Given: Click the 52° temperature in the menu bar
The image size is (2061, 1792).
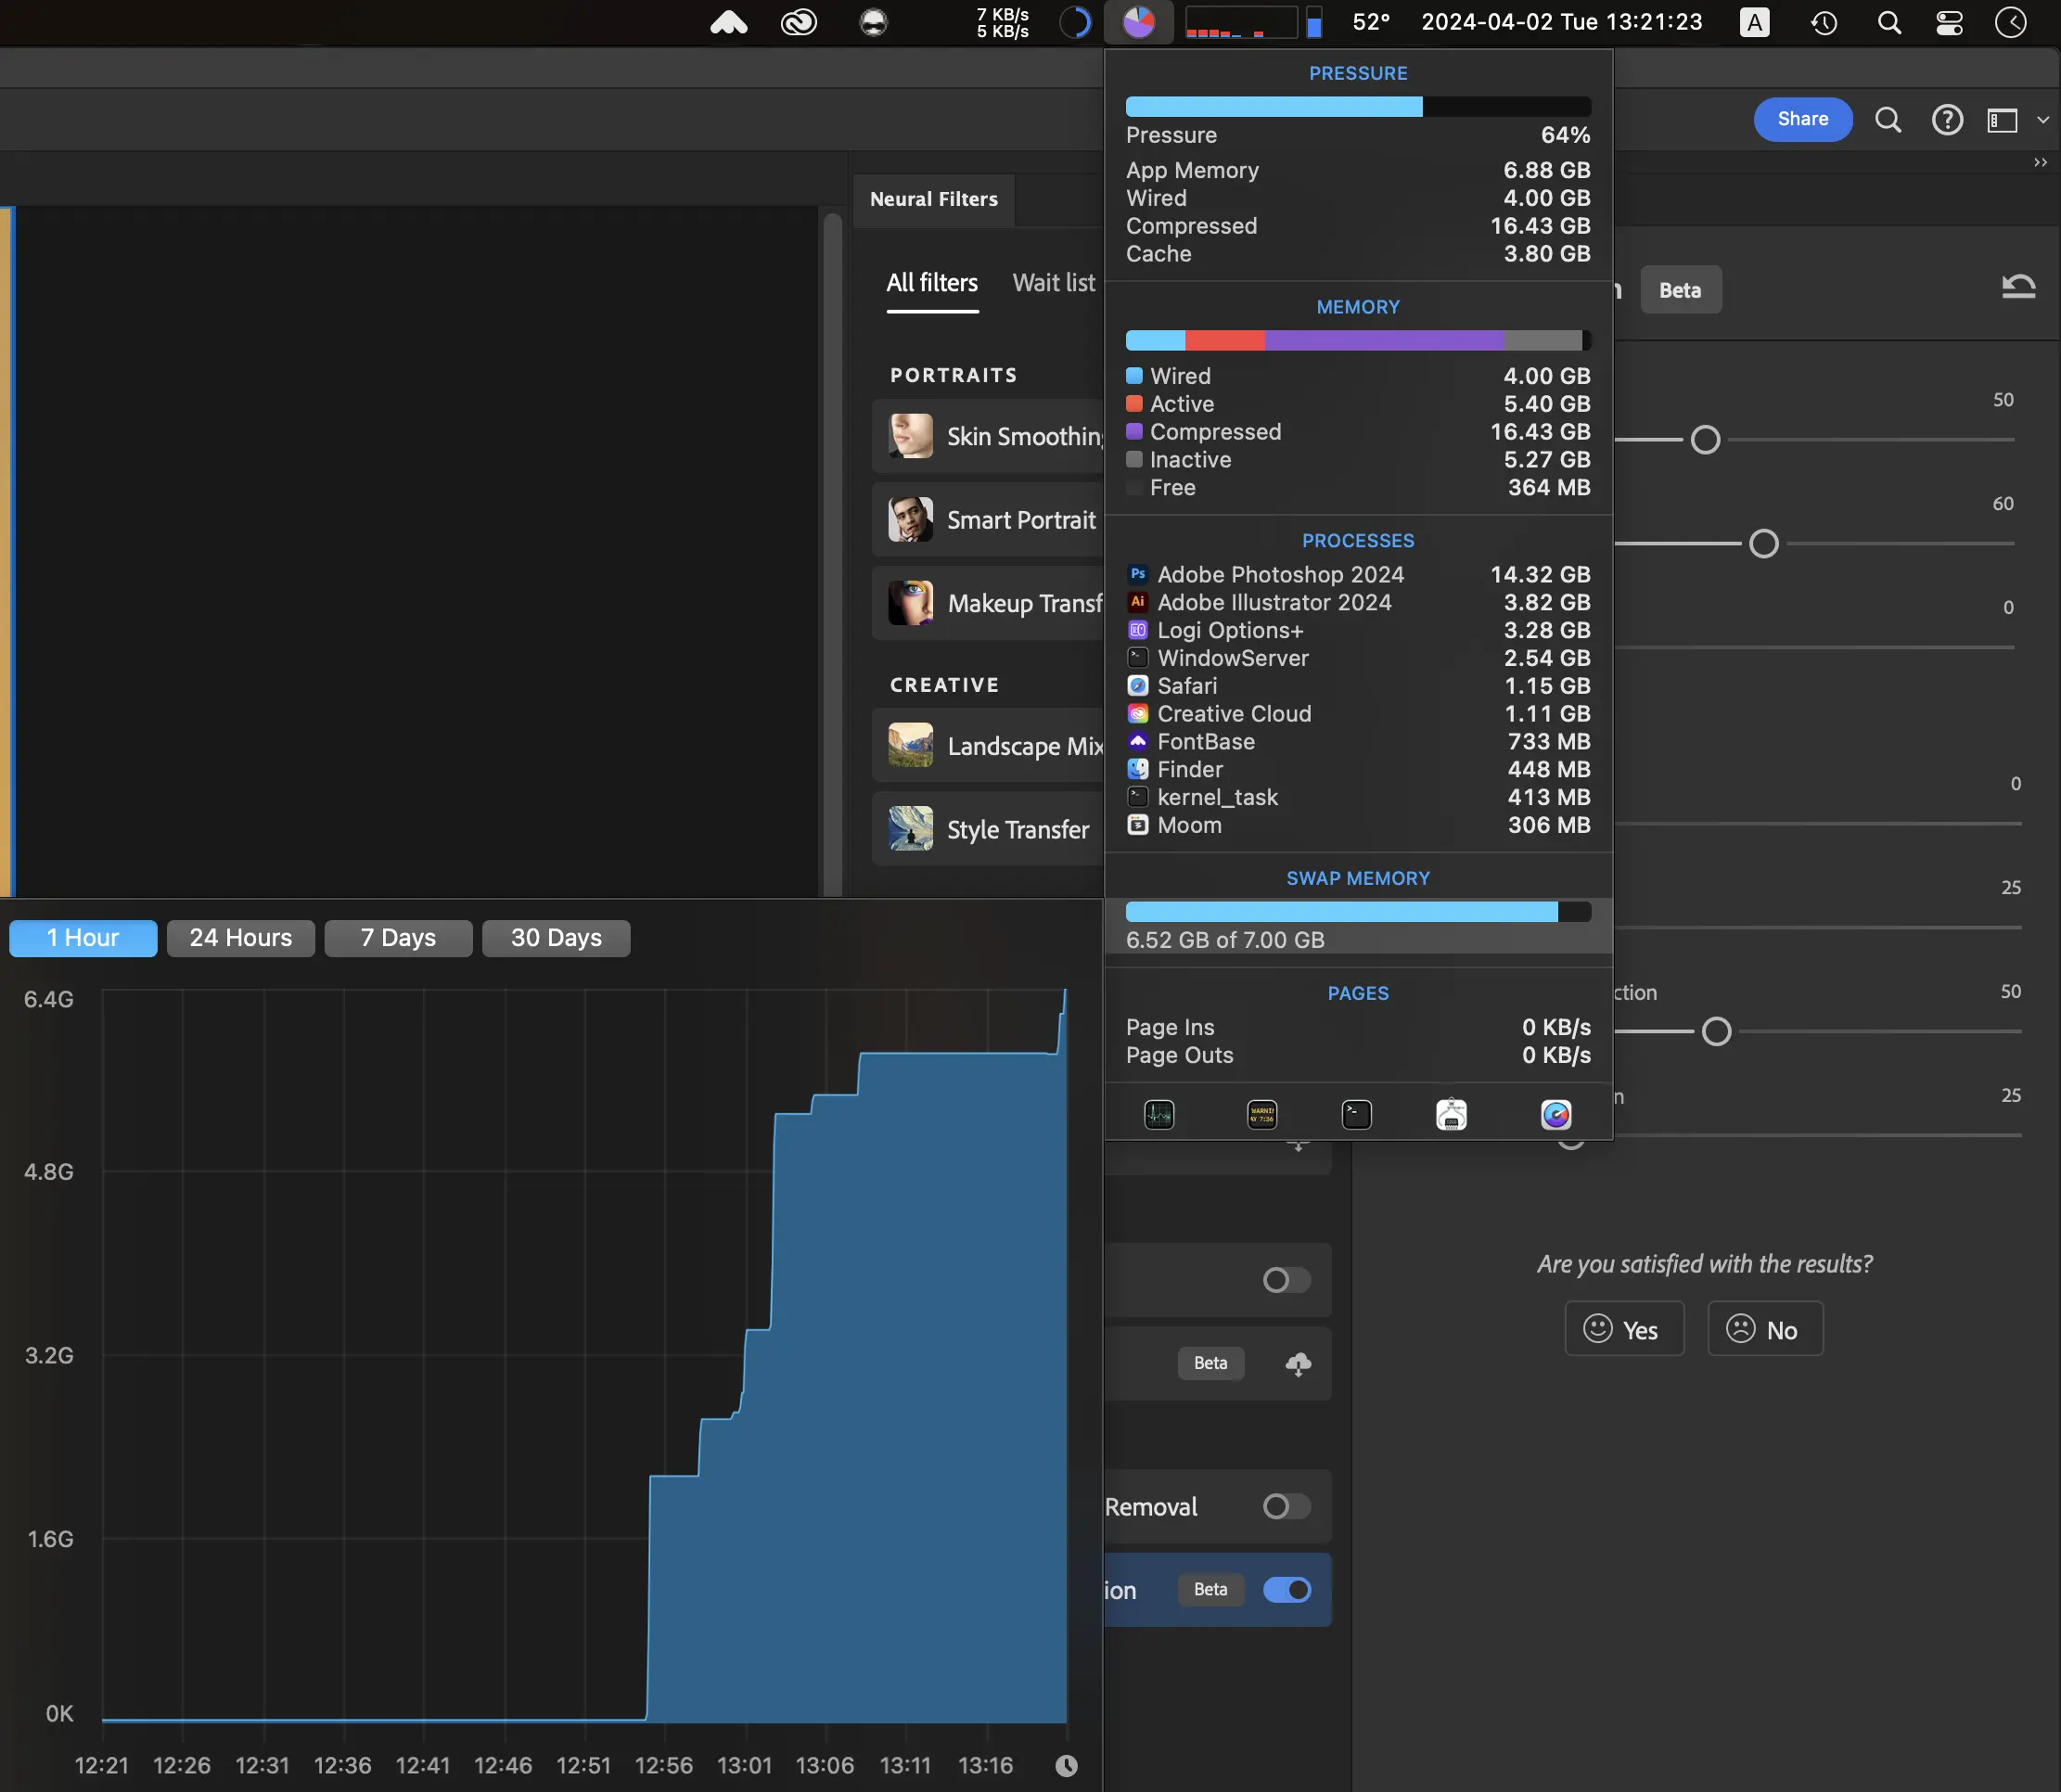Looking at the screenshot, I should tap(1371, 22).
